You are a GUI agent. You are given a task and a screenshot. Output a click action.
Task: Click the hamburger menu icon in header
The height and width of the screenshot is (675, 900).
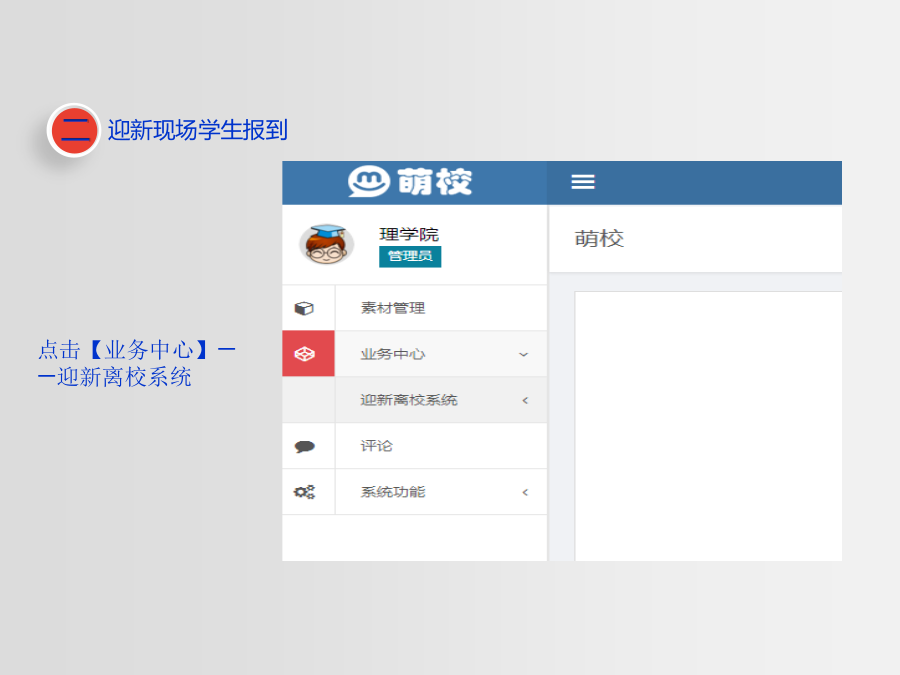(583, 183)
